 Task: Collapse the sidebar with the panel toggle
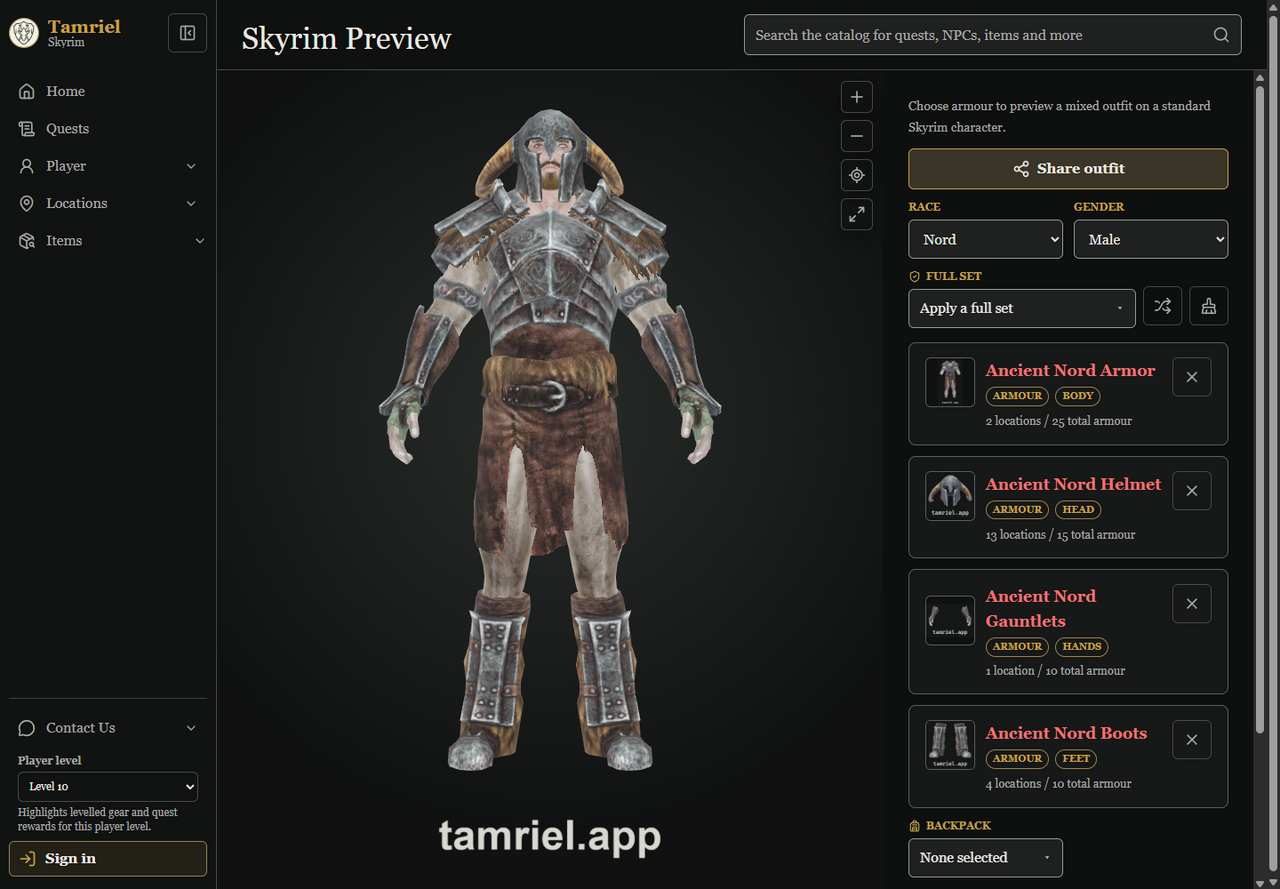[x=187, y=33]
